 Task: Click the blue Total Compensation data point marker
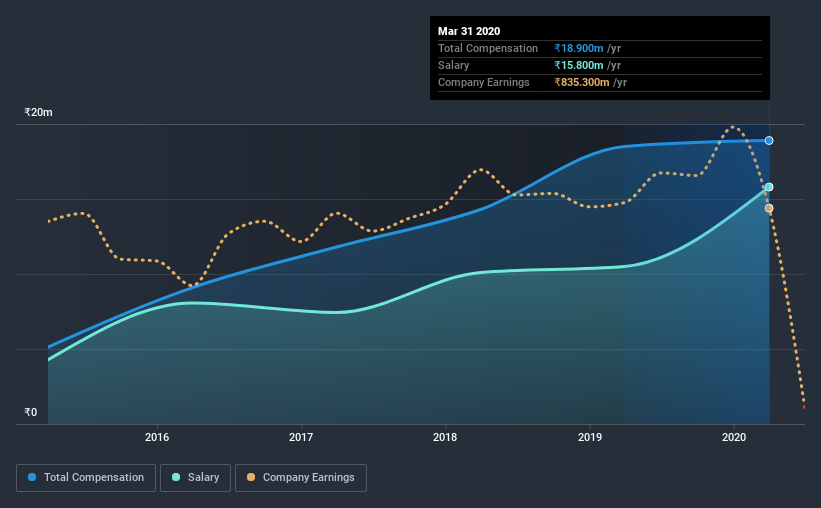pyautogui.click(x=769, y=140)
